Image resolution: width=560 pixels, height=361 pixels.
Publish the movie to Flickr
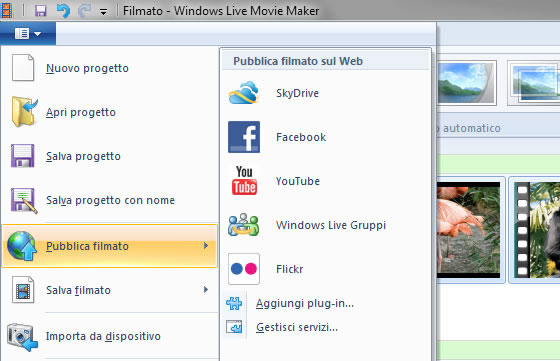[326, 269]
